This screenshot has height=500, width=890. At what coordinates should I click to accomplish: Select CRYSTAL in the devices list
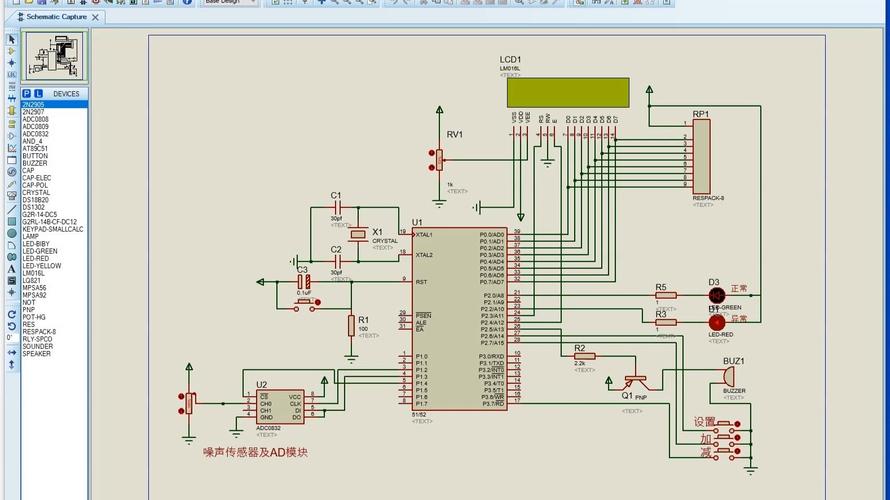54,193
